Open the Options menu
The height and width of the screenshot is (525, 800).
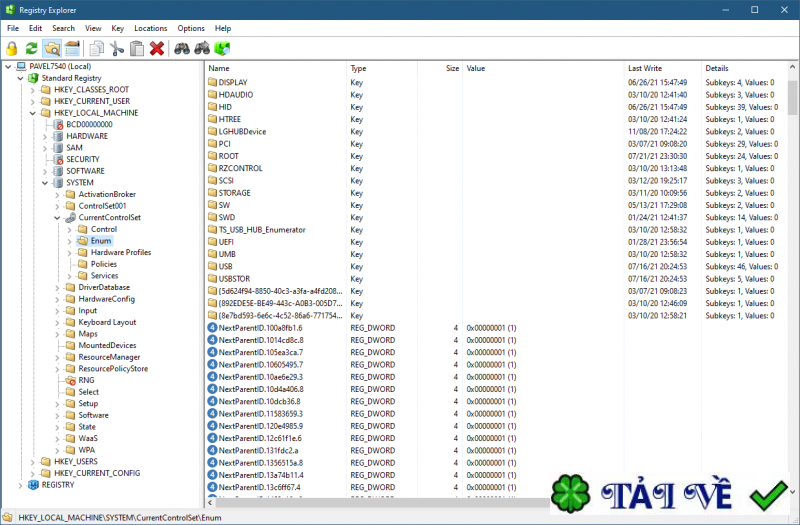[191, 28]
